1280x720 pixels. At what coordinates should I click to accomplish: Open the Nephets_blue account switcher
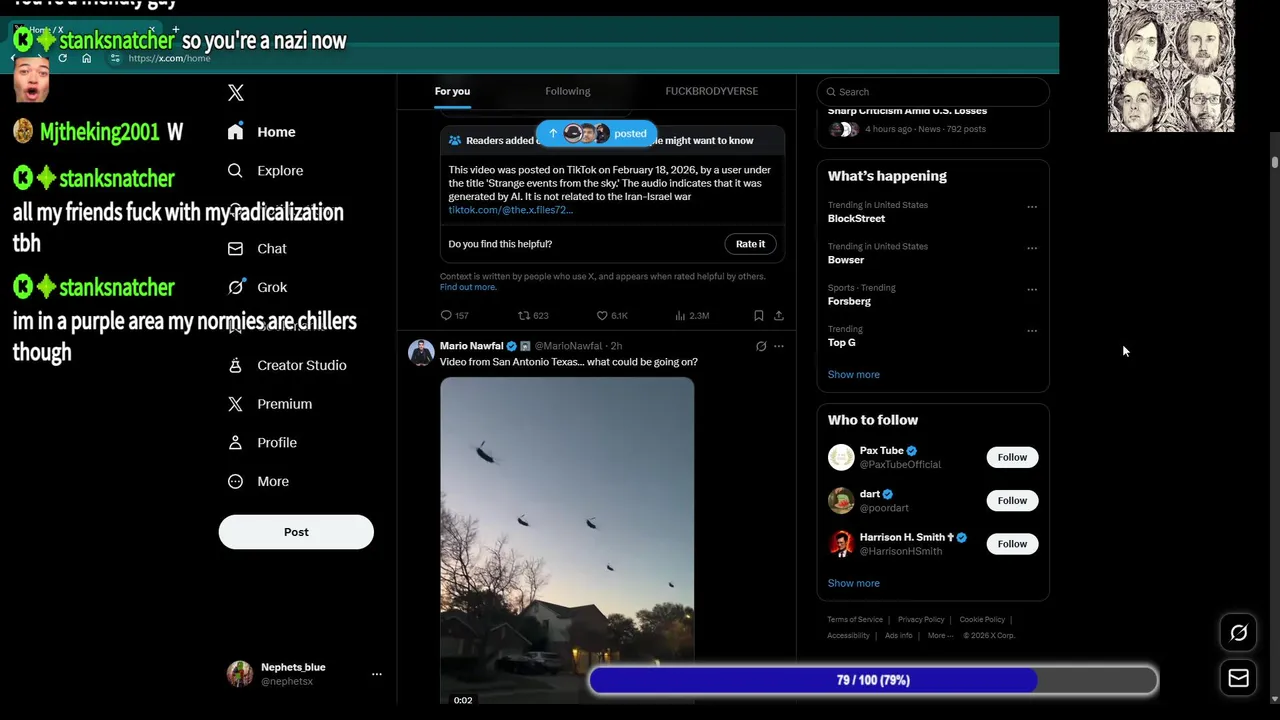click(x=305, y=674)
